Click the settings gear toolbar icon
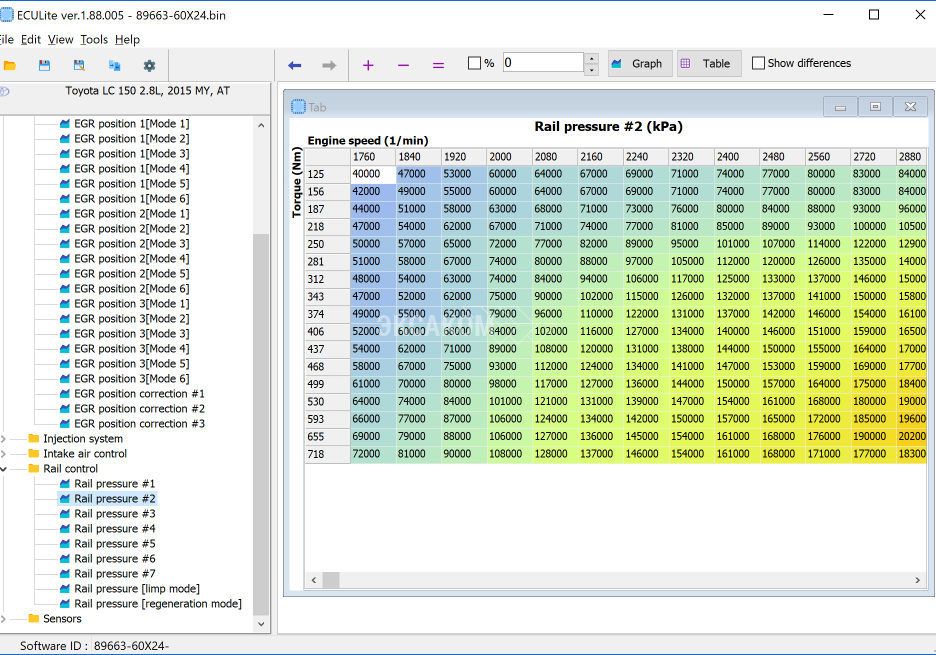The image size is (936, 655). pos(149,65)
